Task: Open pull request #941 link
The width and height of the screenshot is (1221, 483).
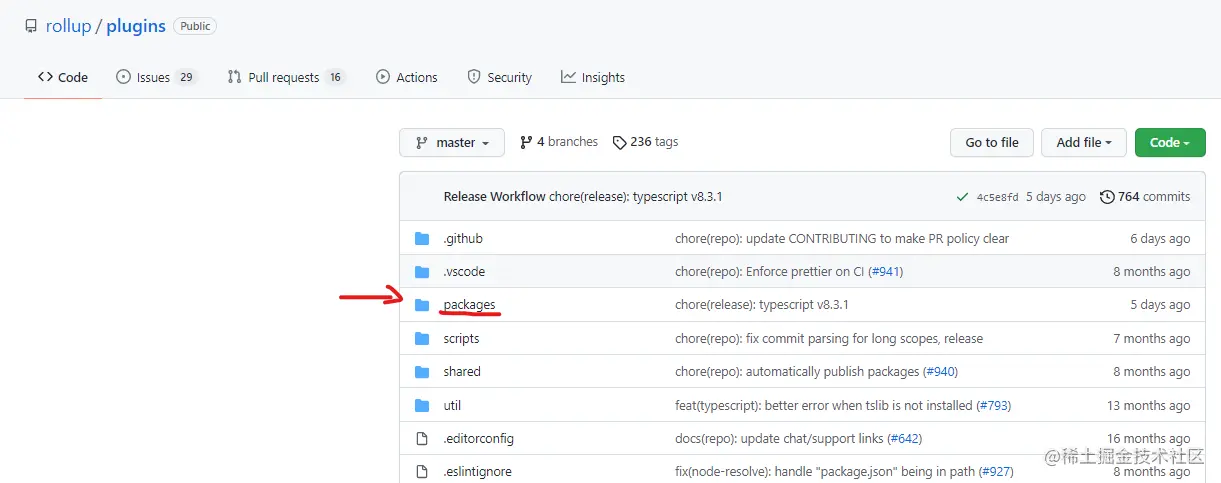Action: point(885,272)
